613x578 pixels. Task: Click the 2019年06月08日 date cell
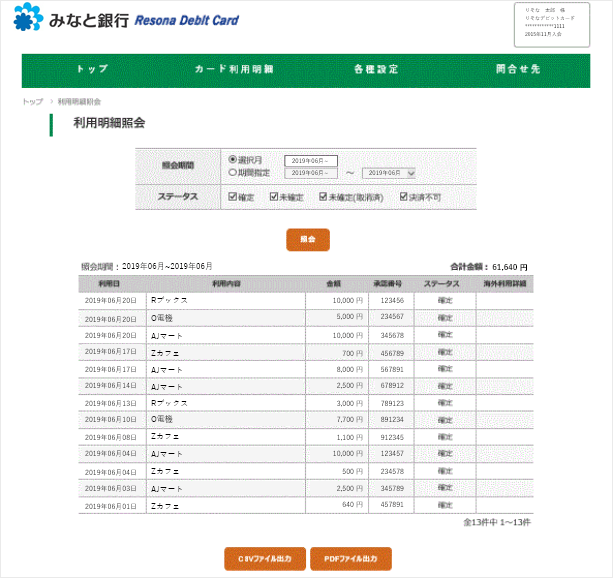(111, 437)
